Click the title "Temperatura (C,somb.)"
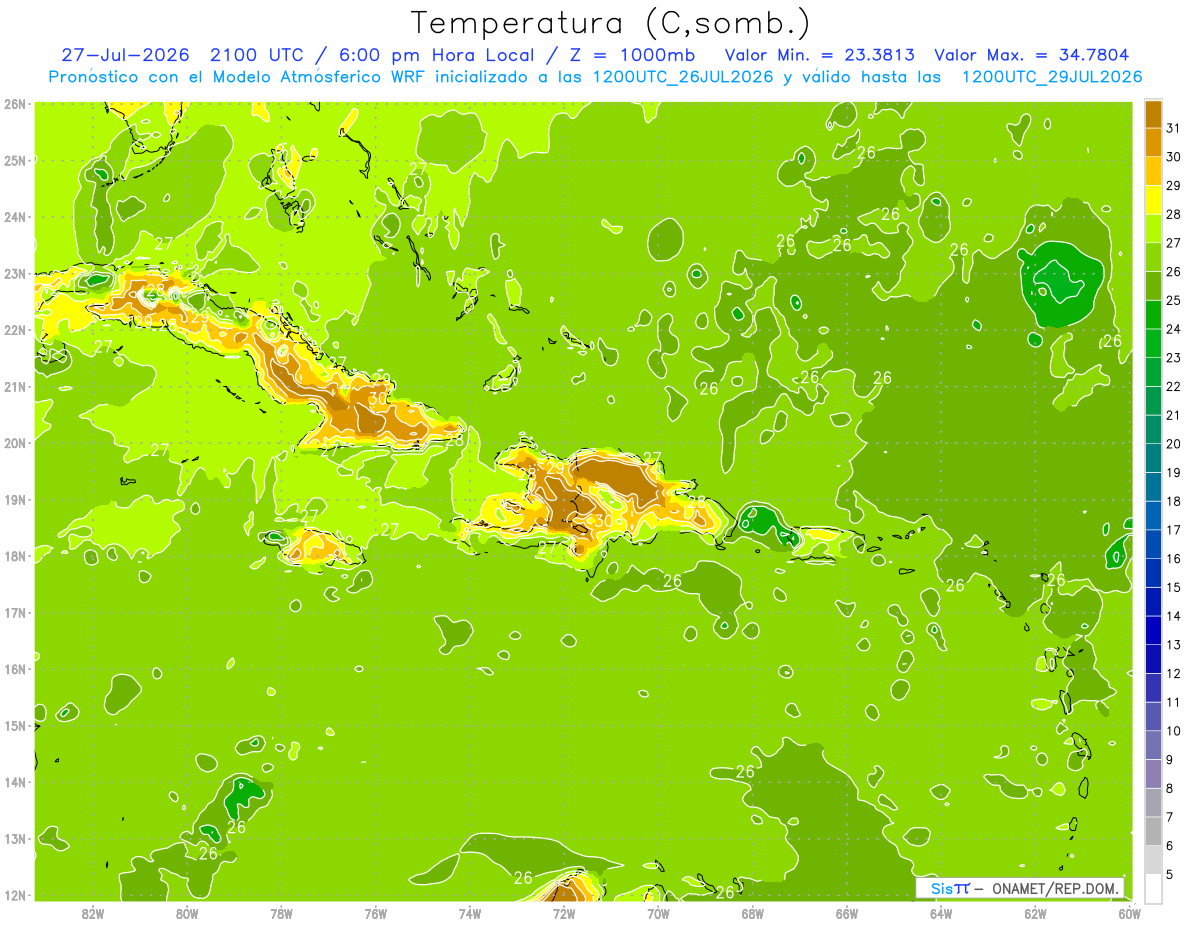The image size is (1200, 927). [611, 24]
